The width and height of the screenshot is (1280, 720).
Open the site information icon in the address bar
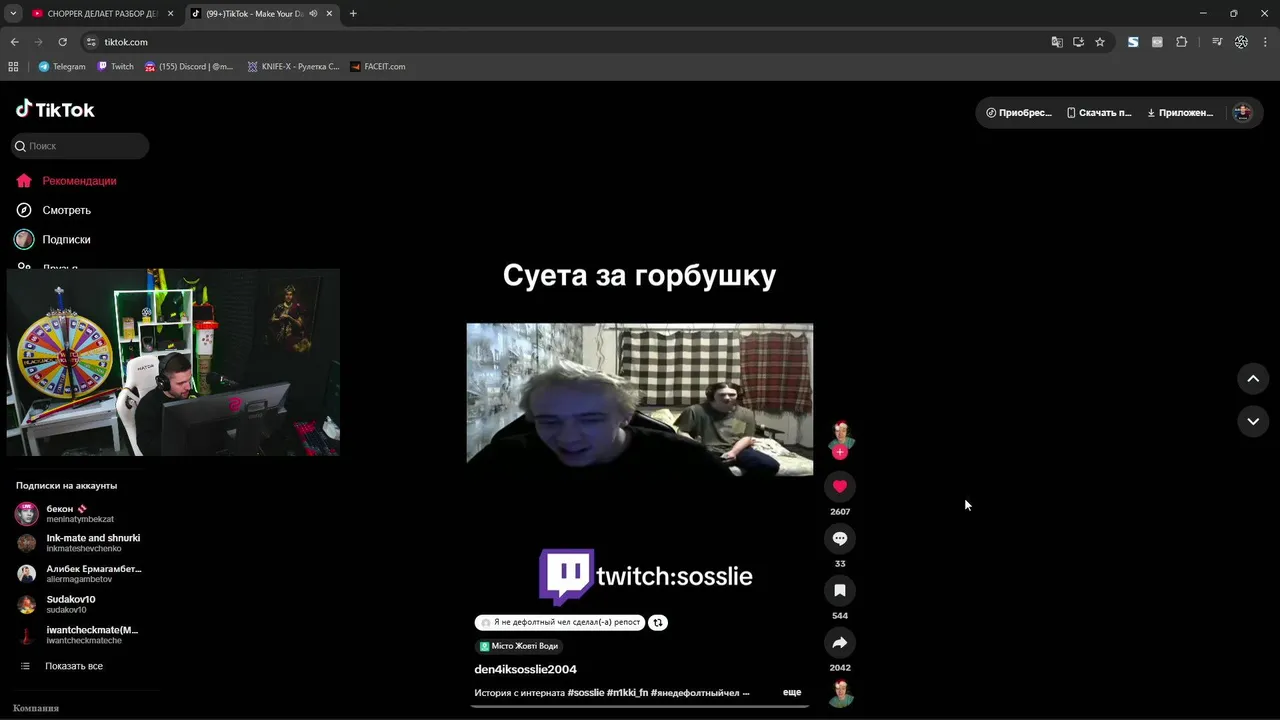pyautogui.click(x=91, y=42)
